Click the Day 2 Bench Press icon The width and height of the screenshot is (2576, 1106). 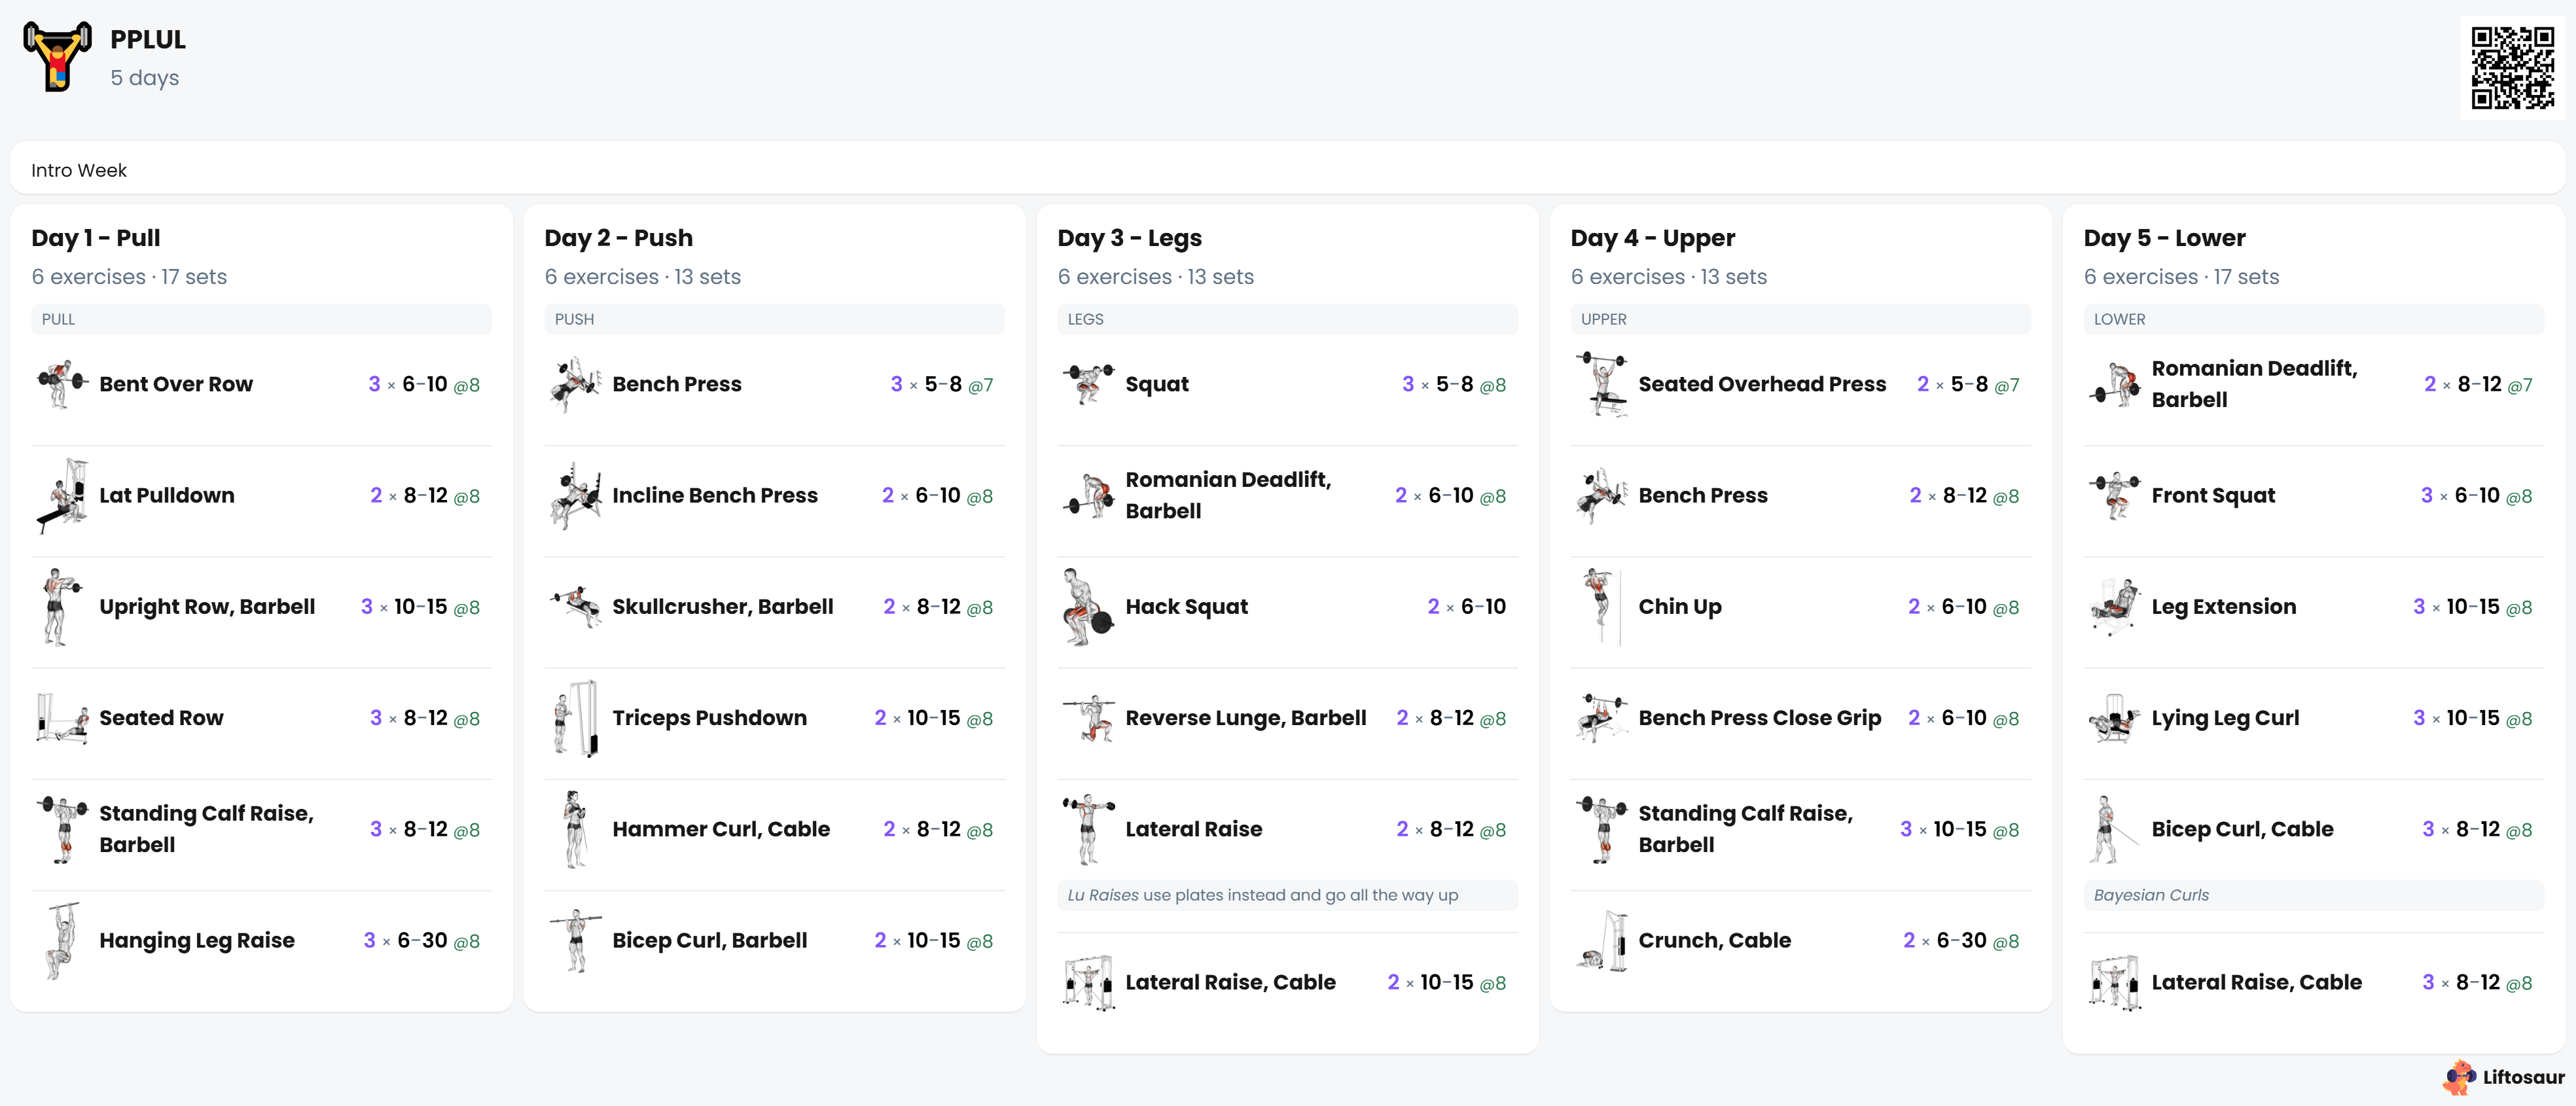[575, 384]
